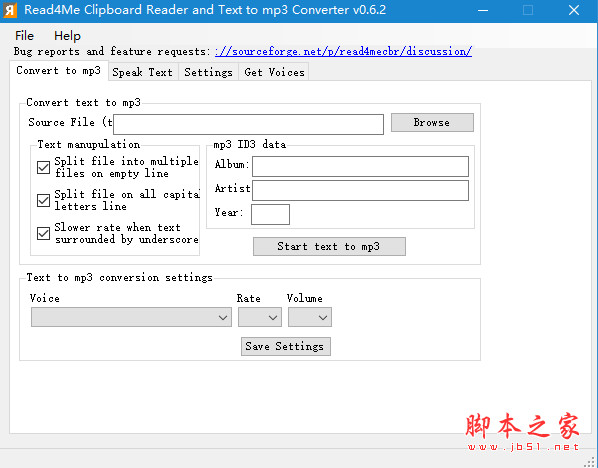Click the Year text field
Viewport: 598px width, 468px height.
point(270,214)
